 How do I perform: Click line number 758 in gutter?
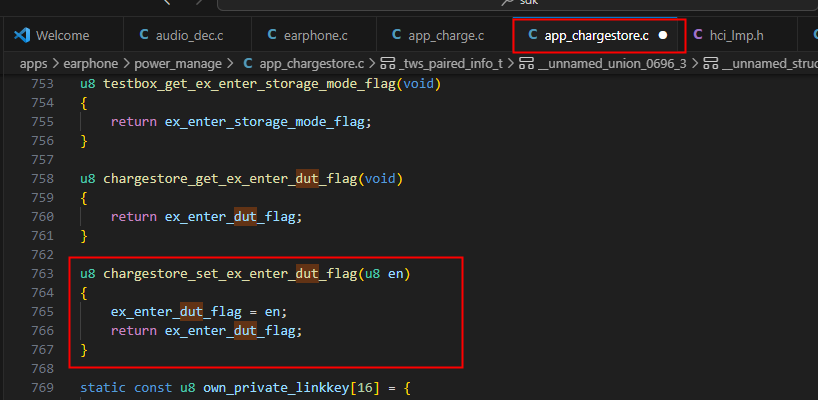(x=43, y=179)
